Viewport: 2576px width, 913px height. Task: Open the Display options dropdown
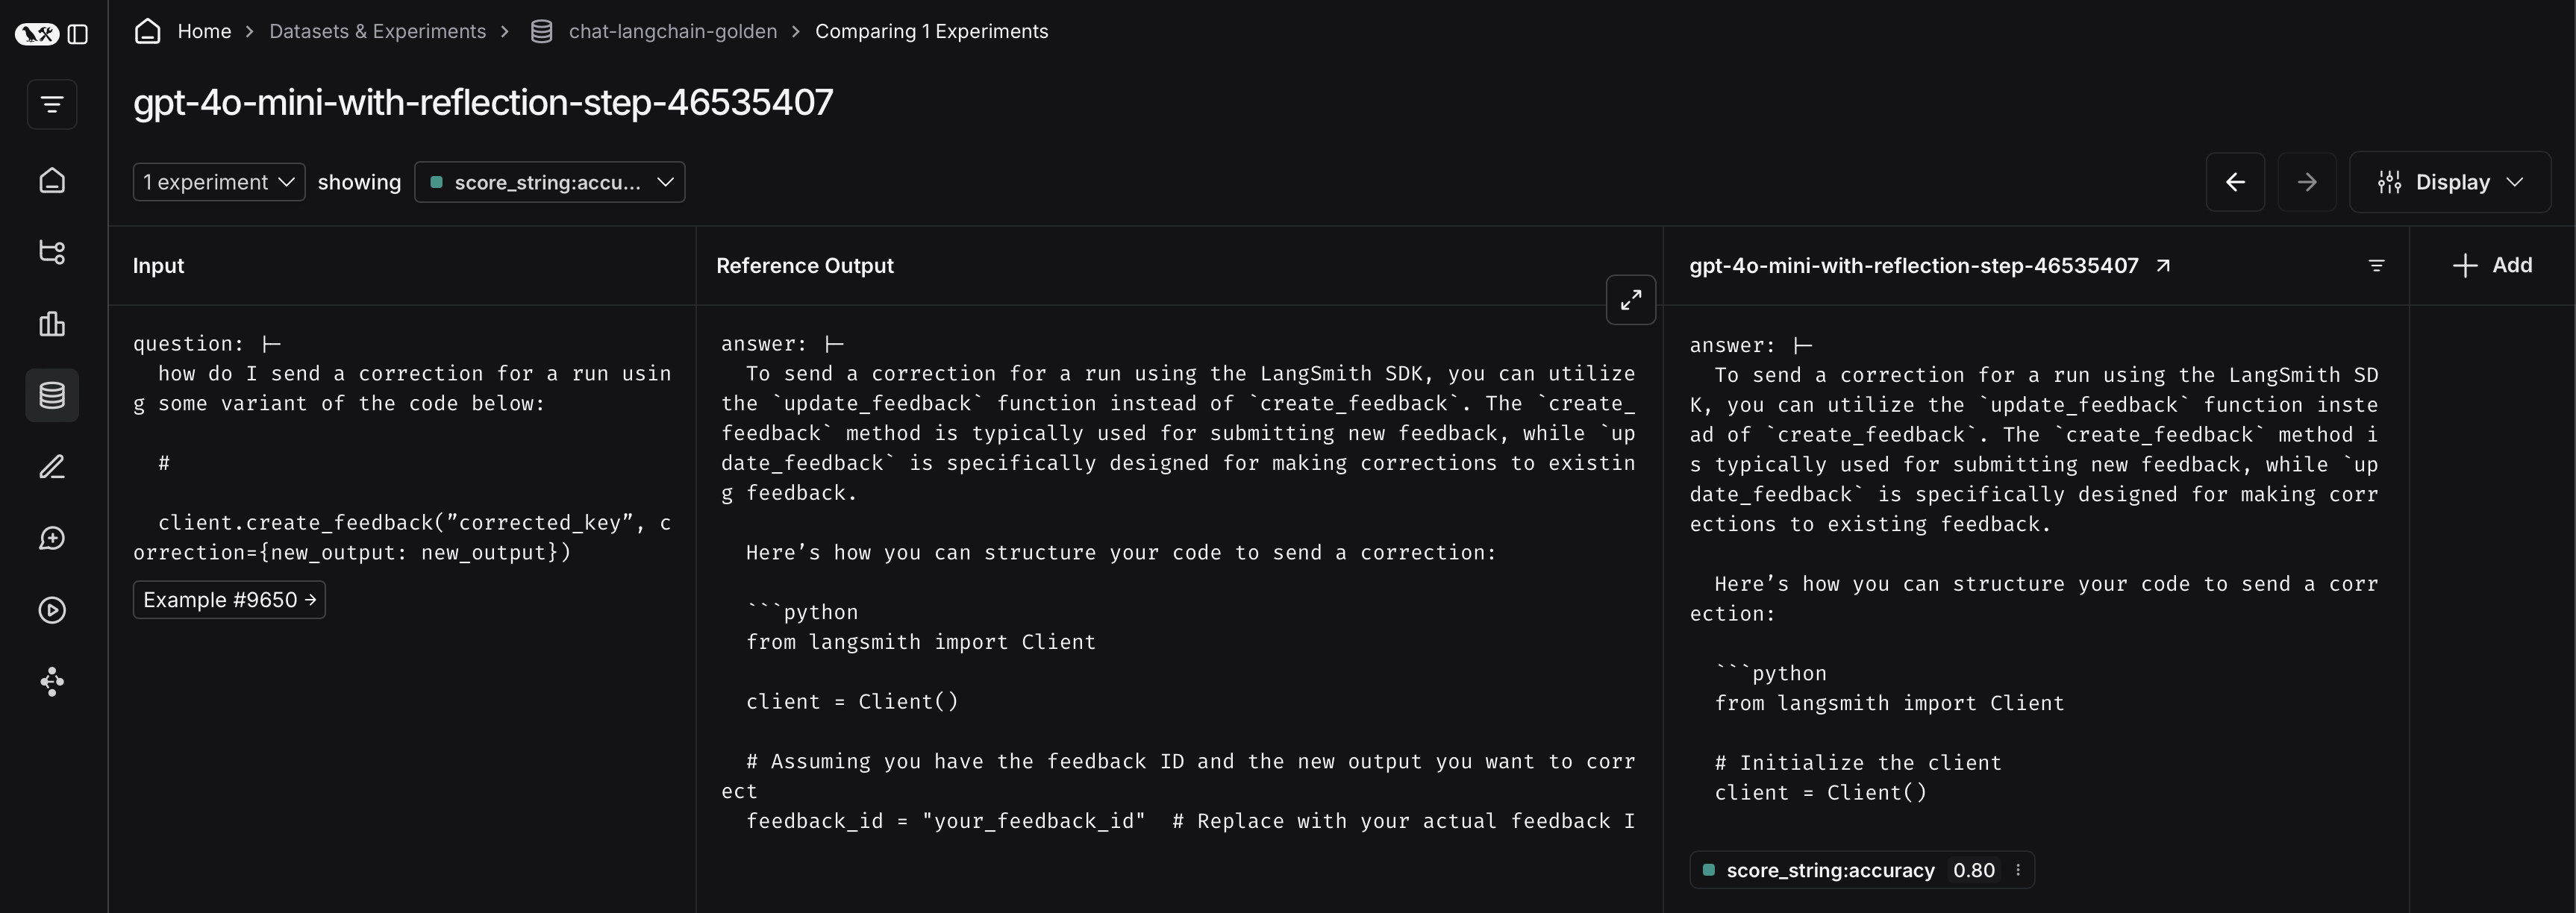pos(2449,182)
